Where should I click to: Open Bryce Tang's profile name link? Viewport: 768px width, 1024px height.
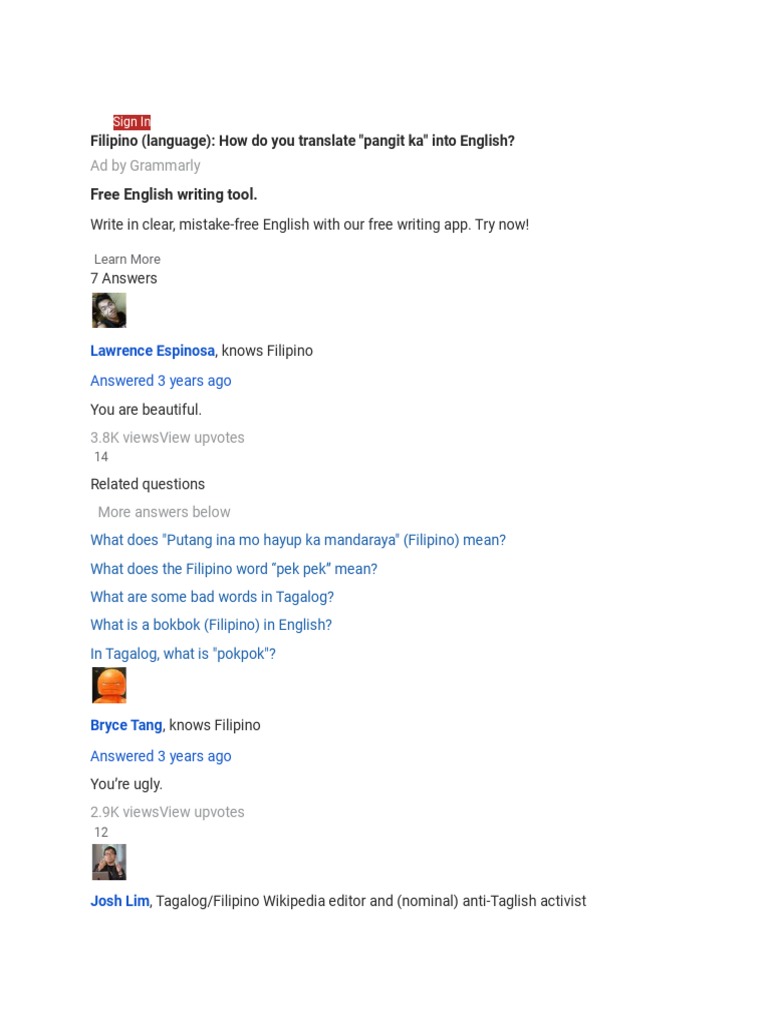pyautogui.click(x=126, y=726)
